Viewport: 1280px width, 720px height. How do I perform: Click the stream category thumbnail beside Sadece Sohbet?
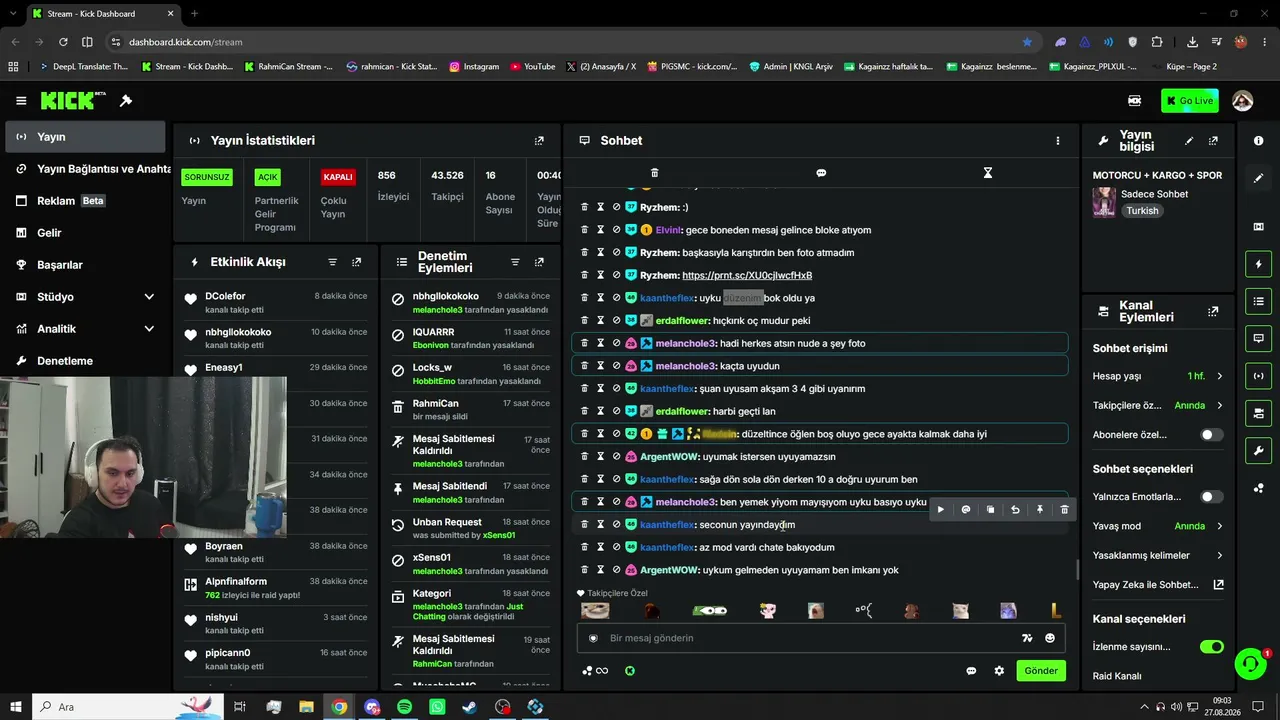coord(1104,202)
